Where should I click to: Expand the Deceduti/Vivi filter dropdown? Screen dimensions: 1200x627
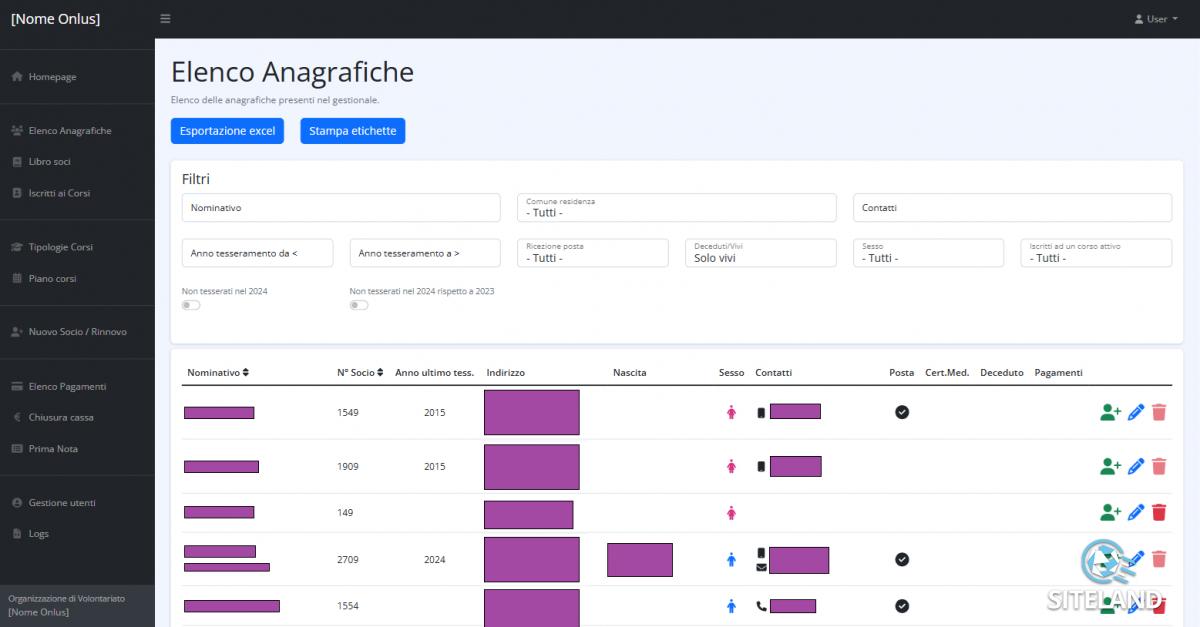[764, 253]
